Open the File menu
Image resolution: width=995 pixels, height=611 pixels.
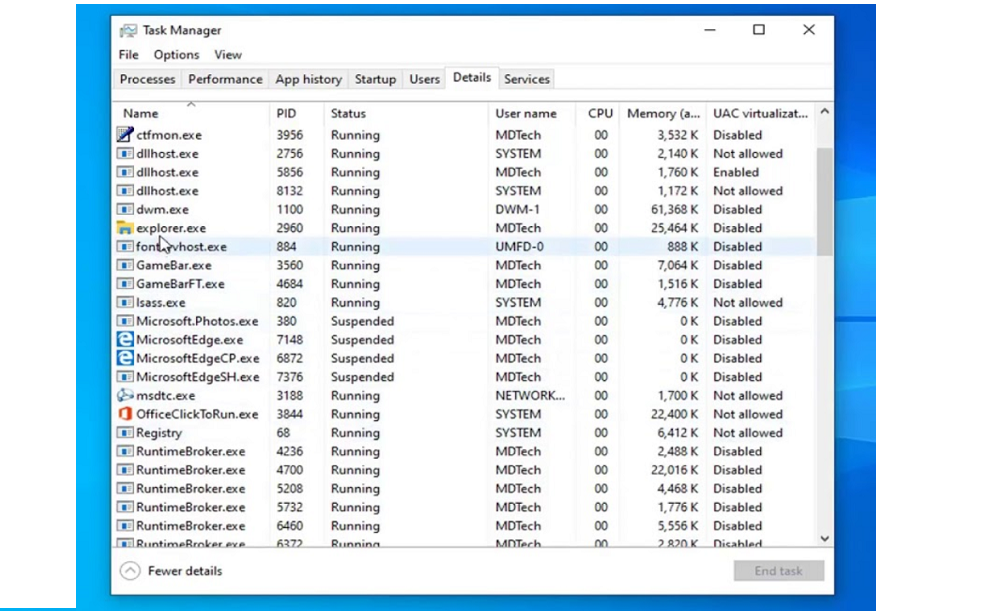point(128,55)
